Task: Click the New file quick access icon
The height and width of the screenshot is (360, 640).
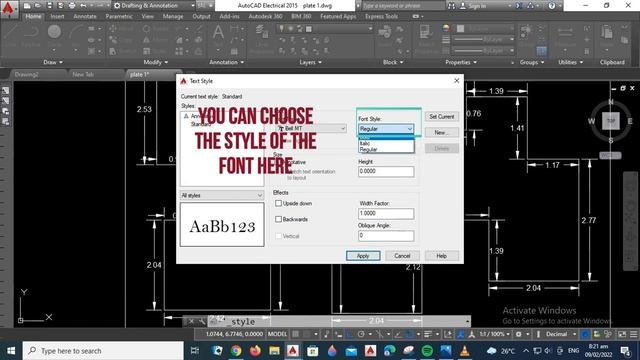Action: tap(27, 6)
